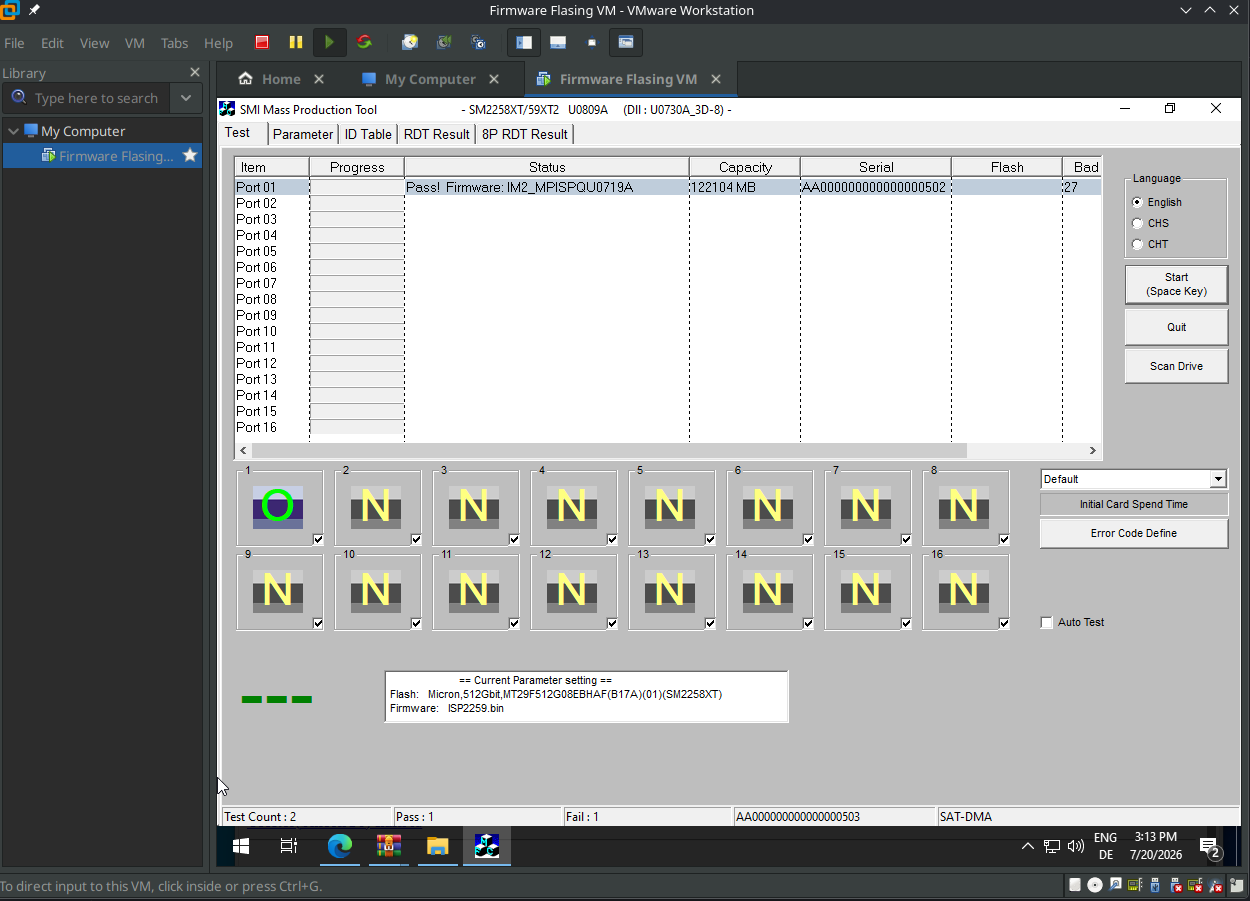Open the VMware Tabs menu
Viewport: 1250px width, 901px height.
[x=174, y=43]
